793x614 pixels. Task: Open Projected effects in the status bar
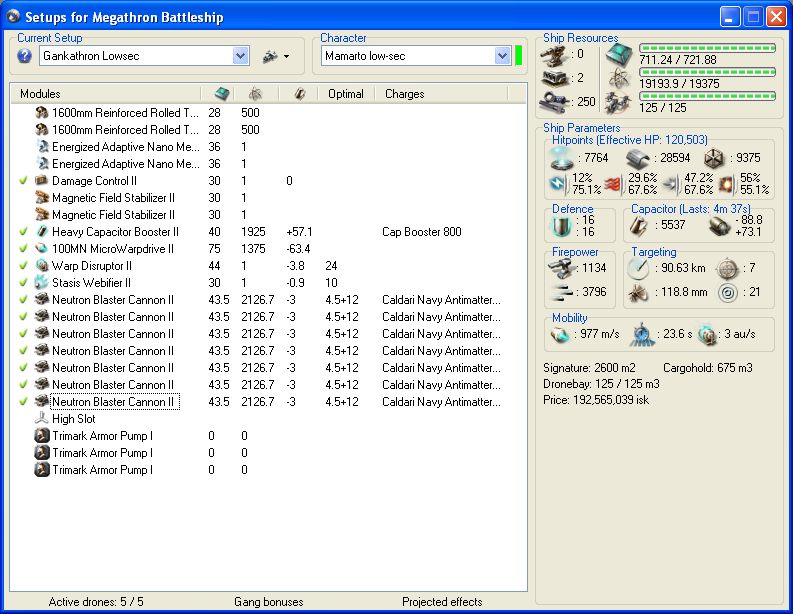(x=442, y=602)
